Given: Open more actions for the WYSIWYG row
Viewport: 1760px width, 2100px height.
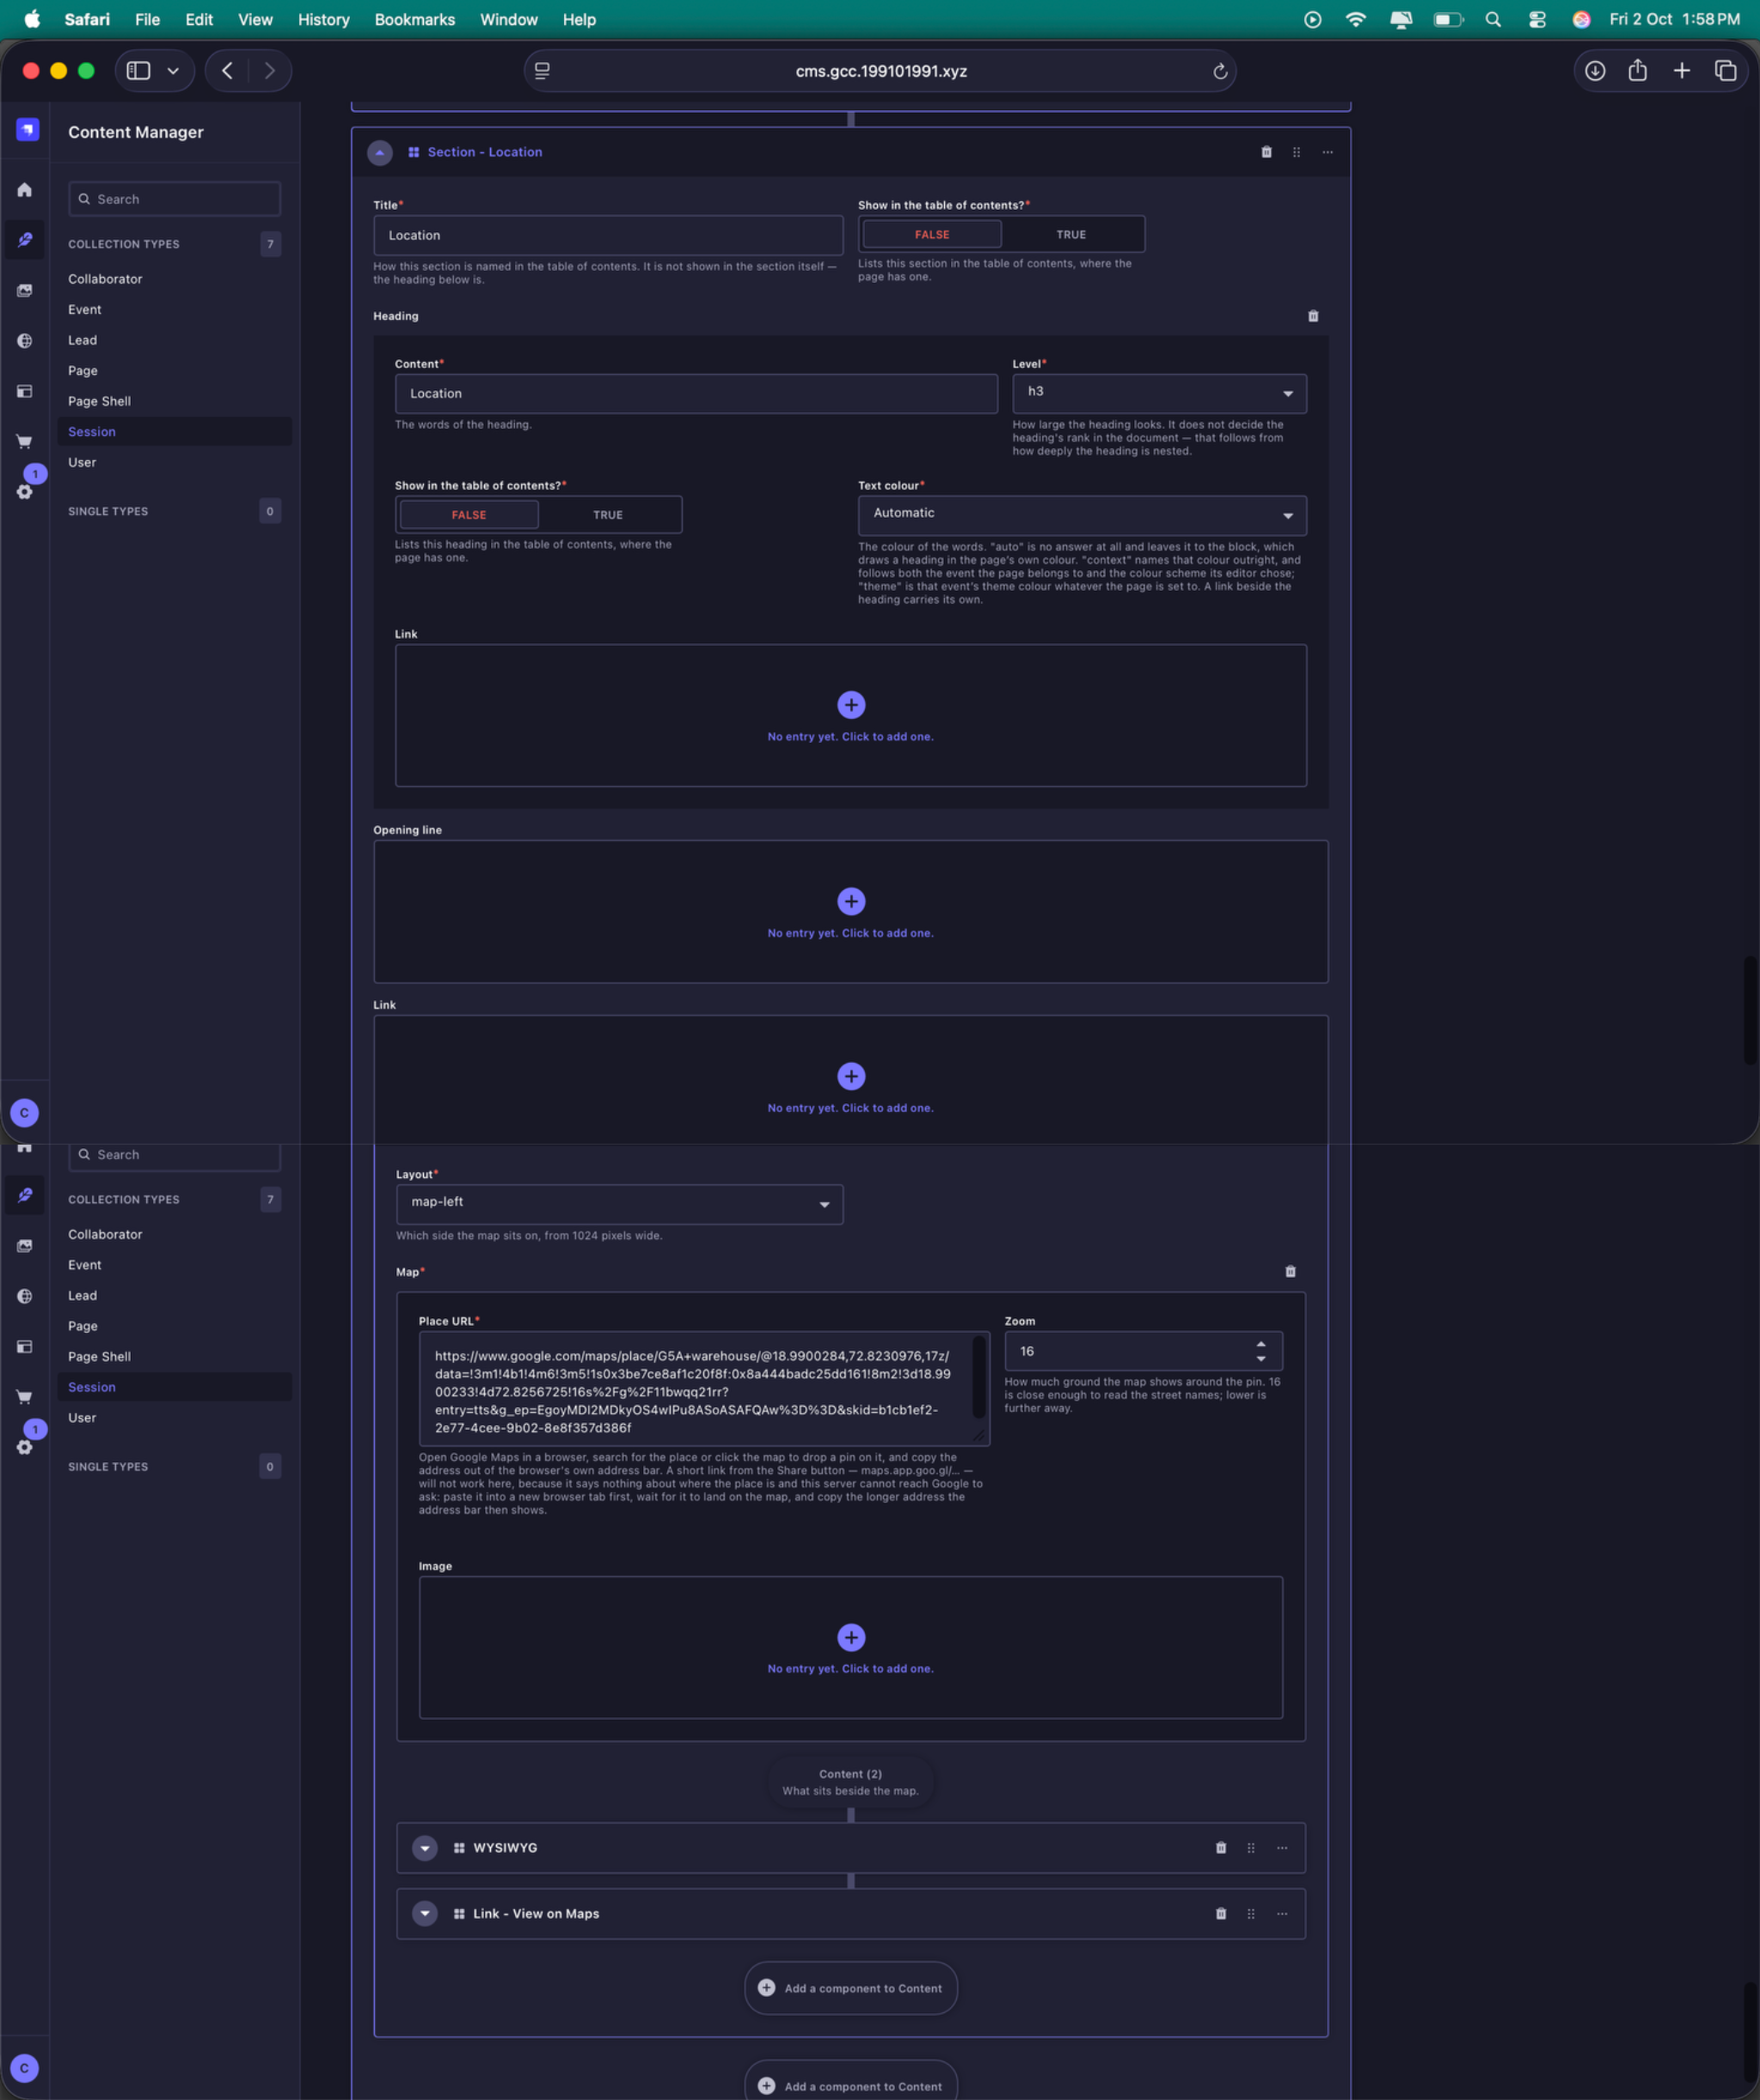Looking at the screenshot, I should click(x=1282, y=1847).
